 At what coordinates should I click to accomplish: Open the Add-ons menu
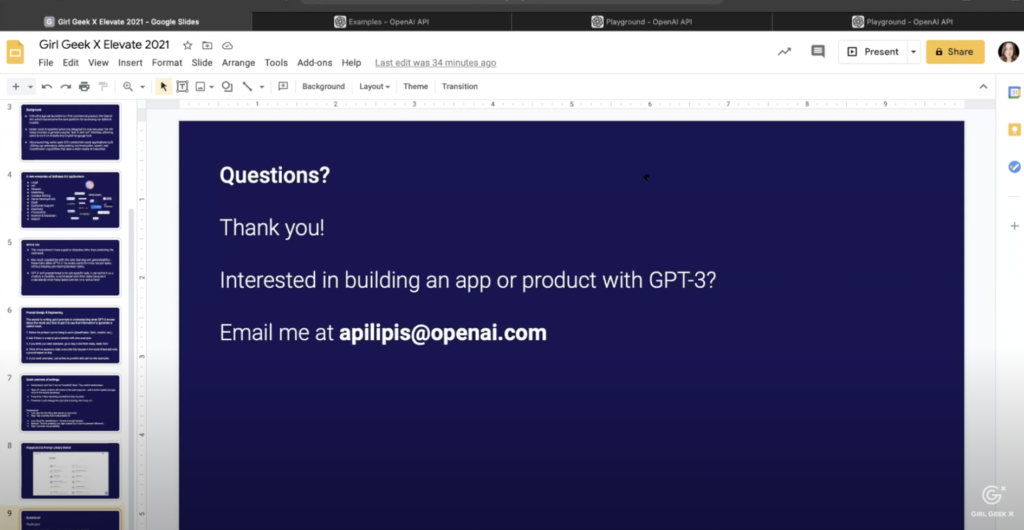coord(315,63)
